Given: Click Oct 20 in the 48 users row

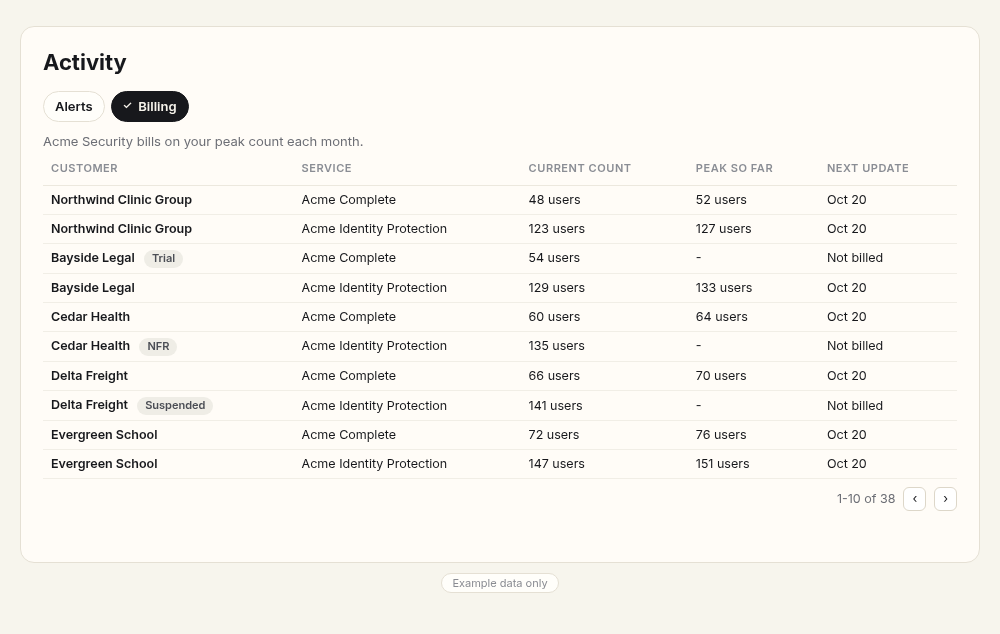Looking at the screenshot, I should coord(846,200).
